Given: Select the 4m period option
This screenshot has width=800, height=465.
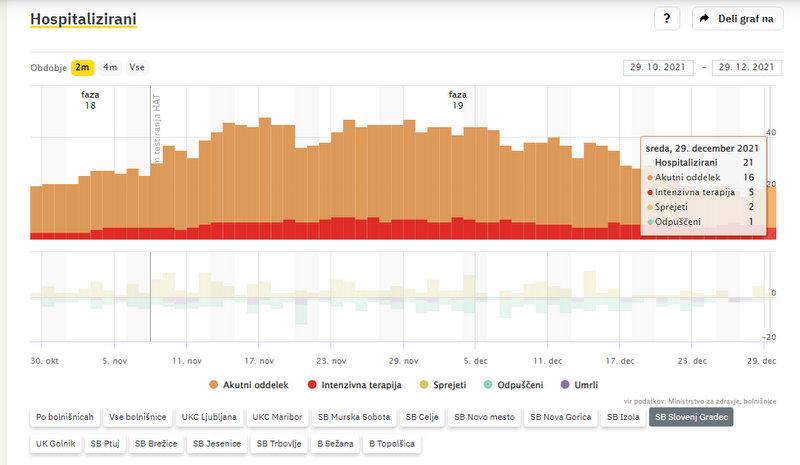Looking at the screenshot, I should click(110, 67).
